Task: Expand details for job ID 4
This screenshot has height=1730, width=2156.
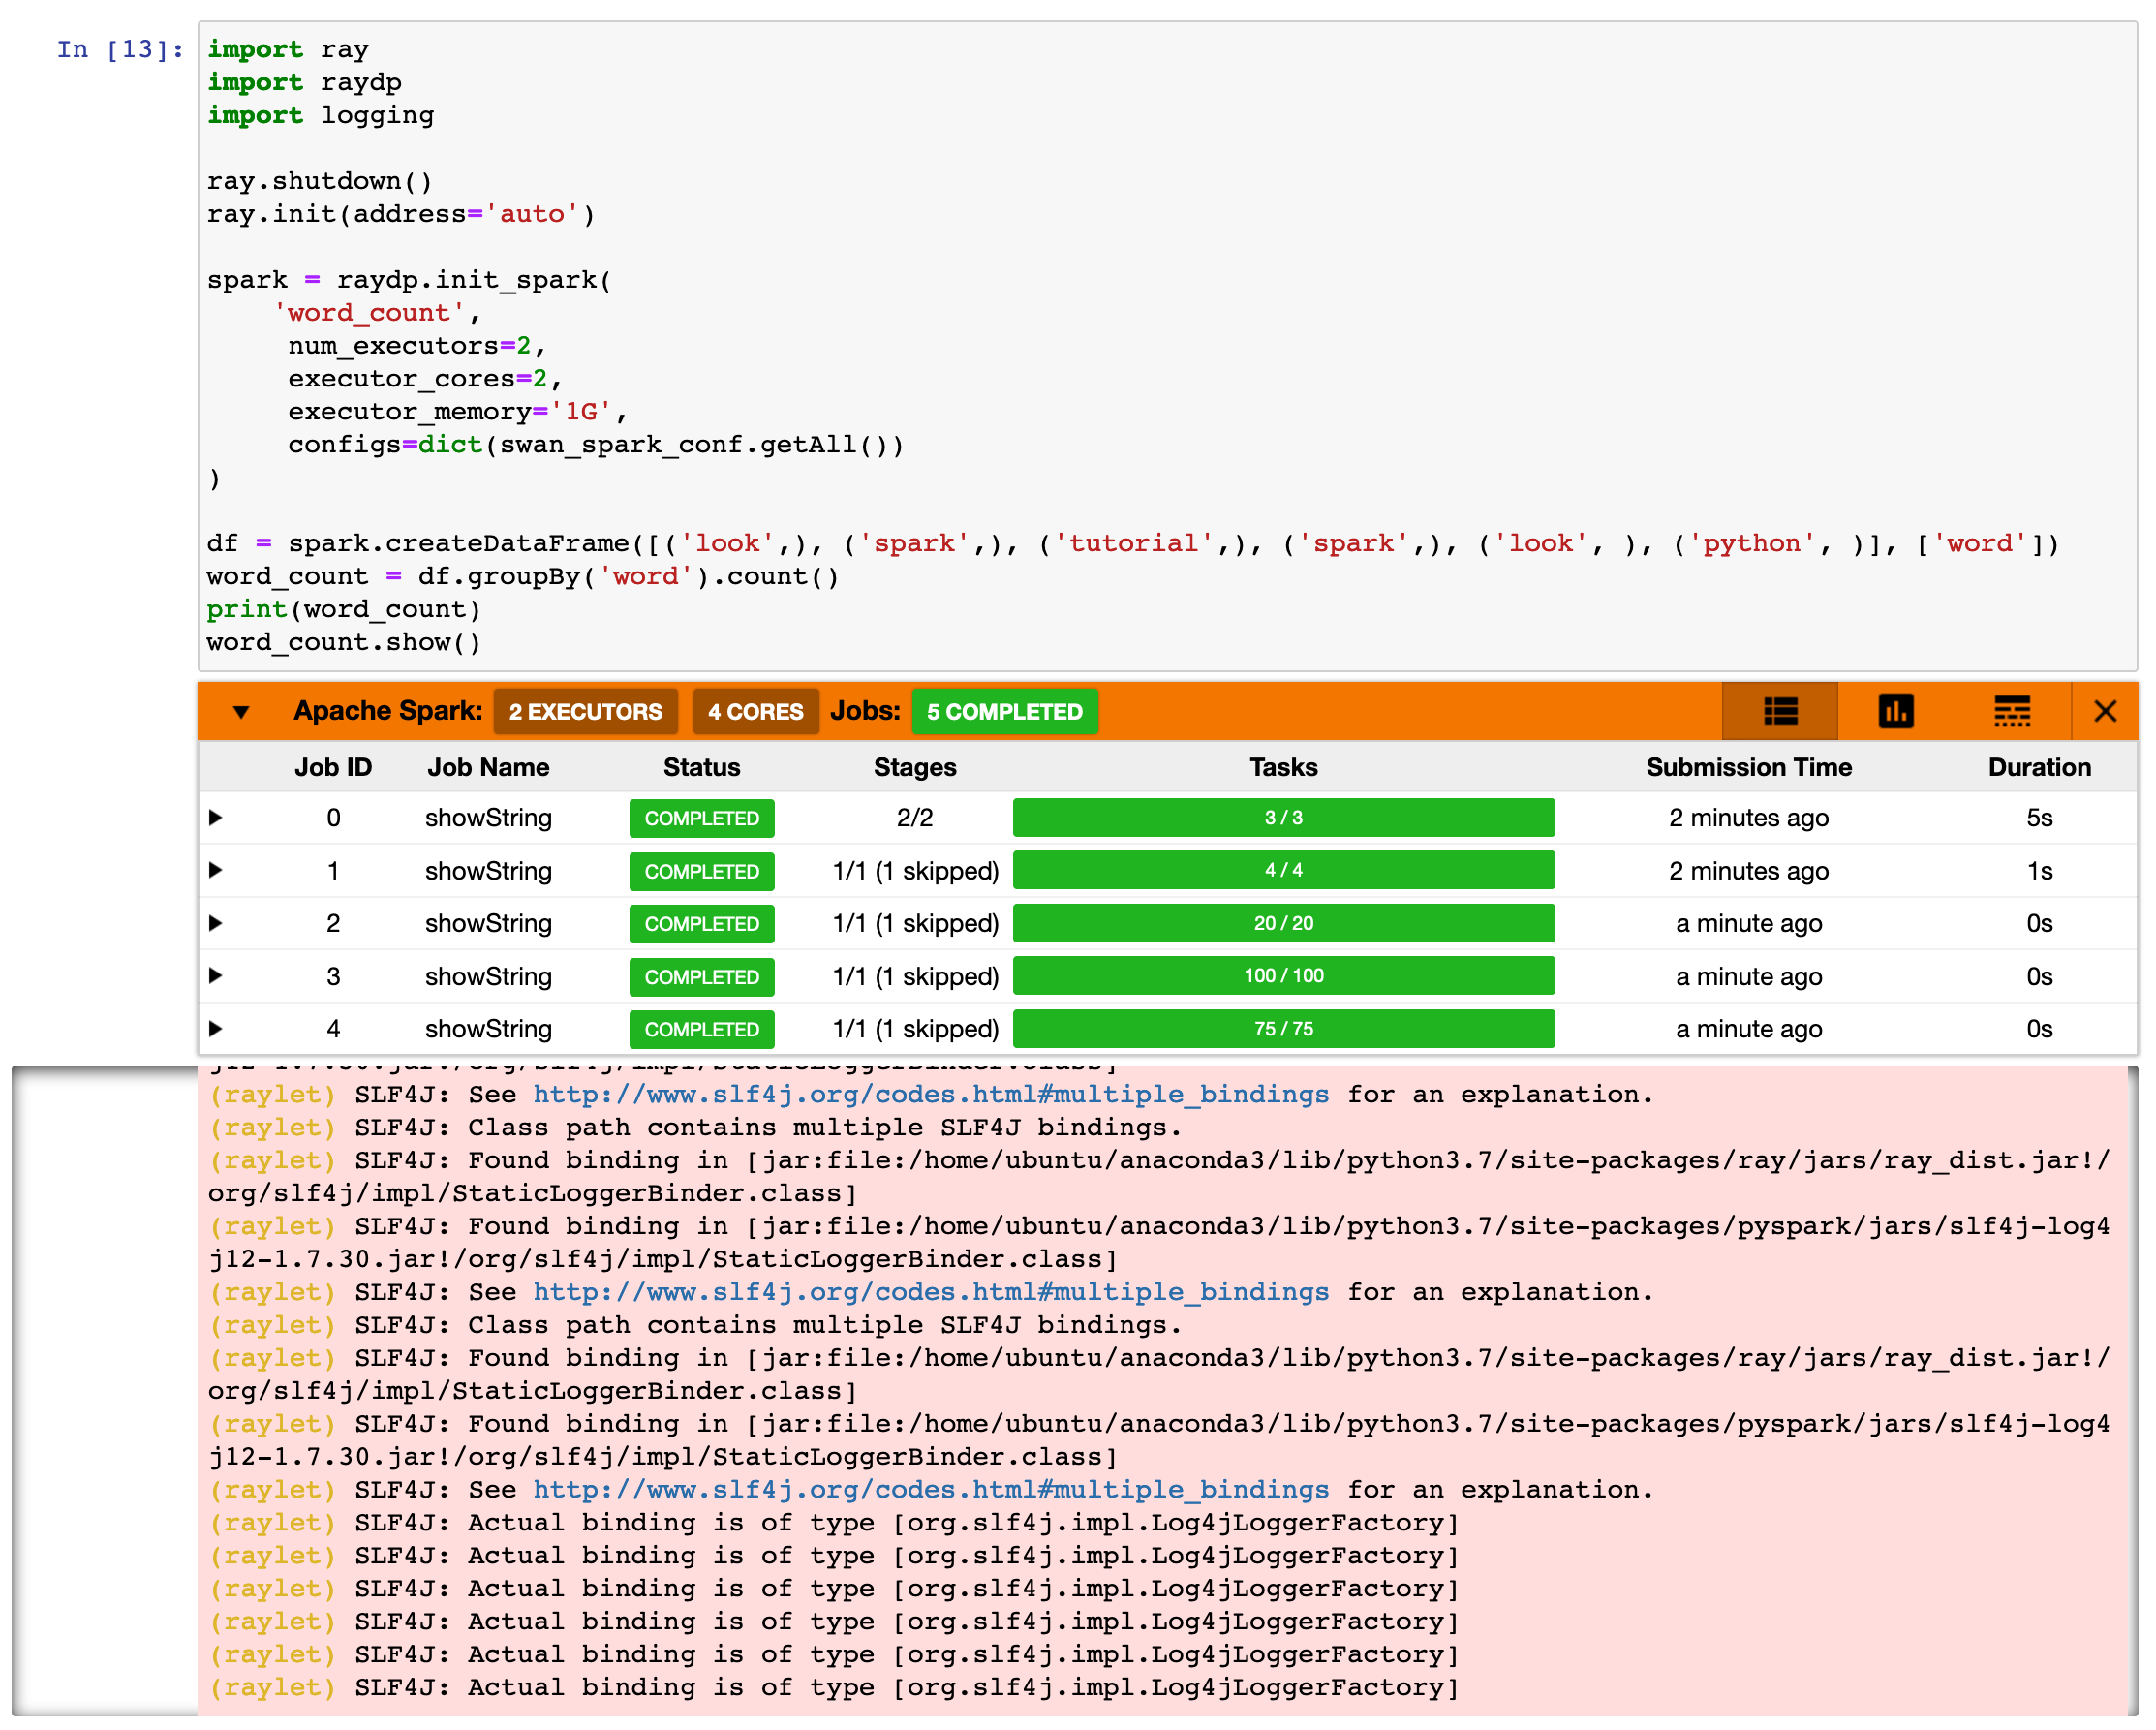Action: pos(215,1028)
